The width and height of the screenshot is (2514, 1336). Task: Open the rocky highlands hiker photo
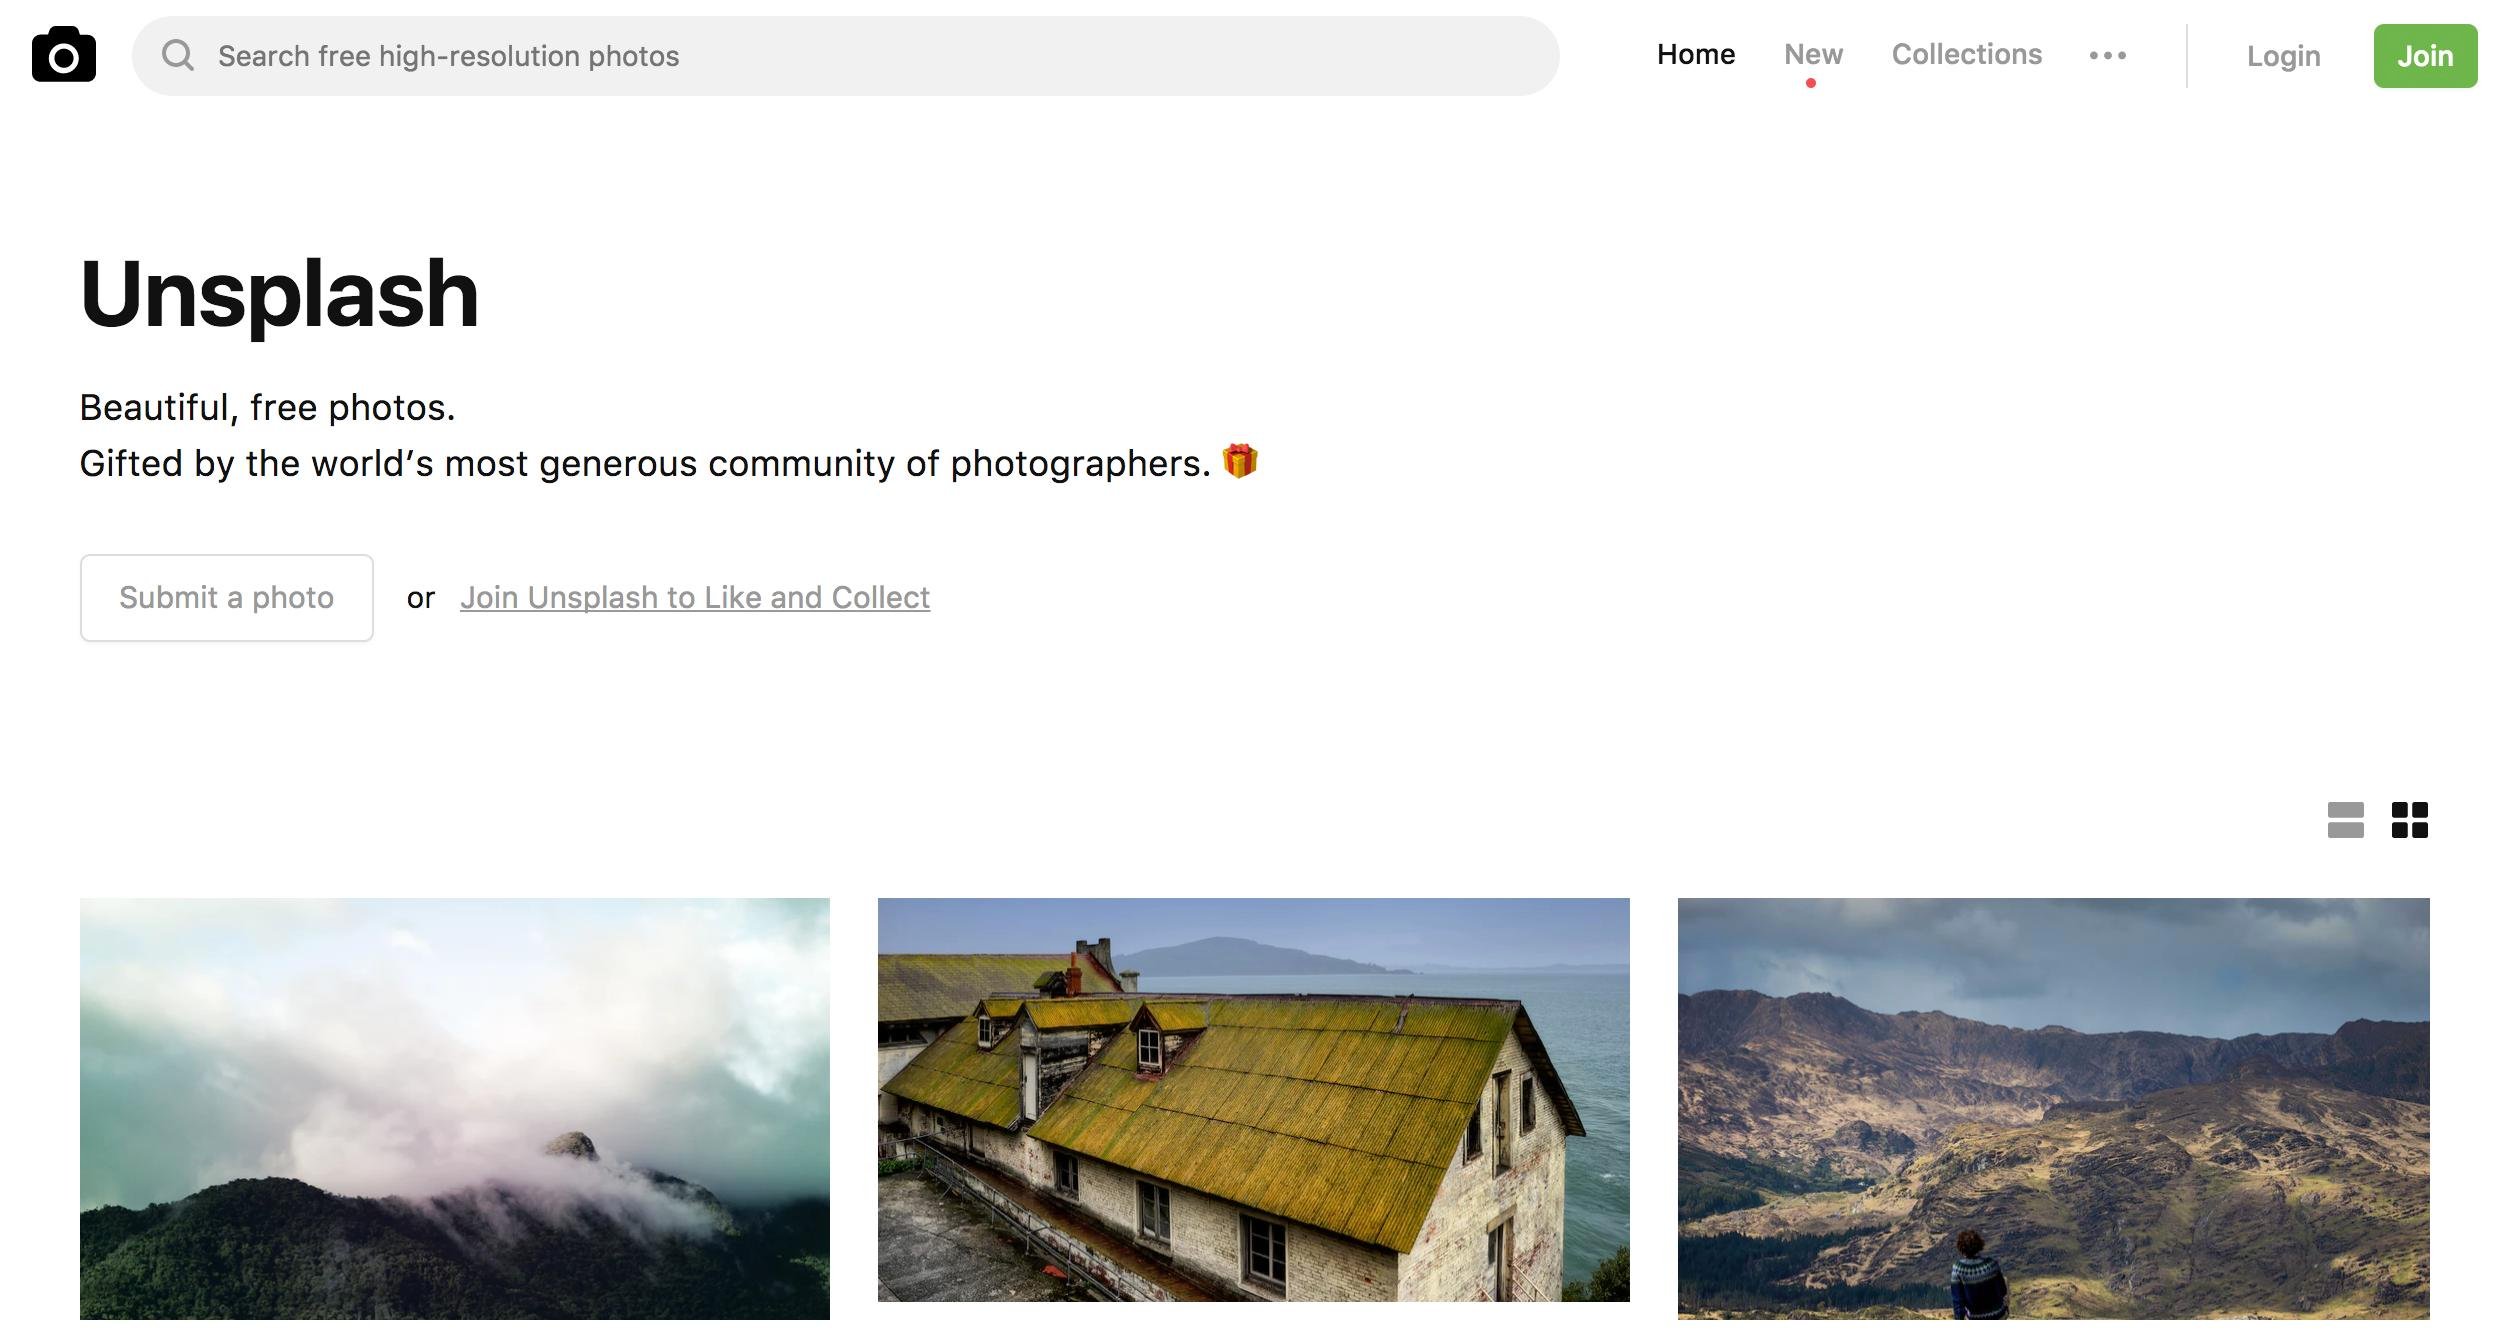click(2053, 1108)
